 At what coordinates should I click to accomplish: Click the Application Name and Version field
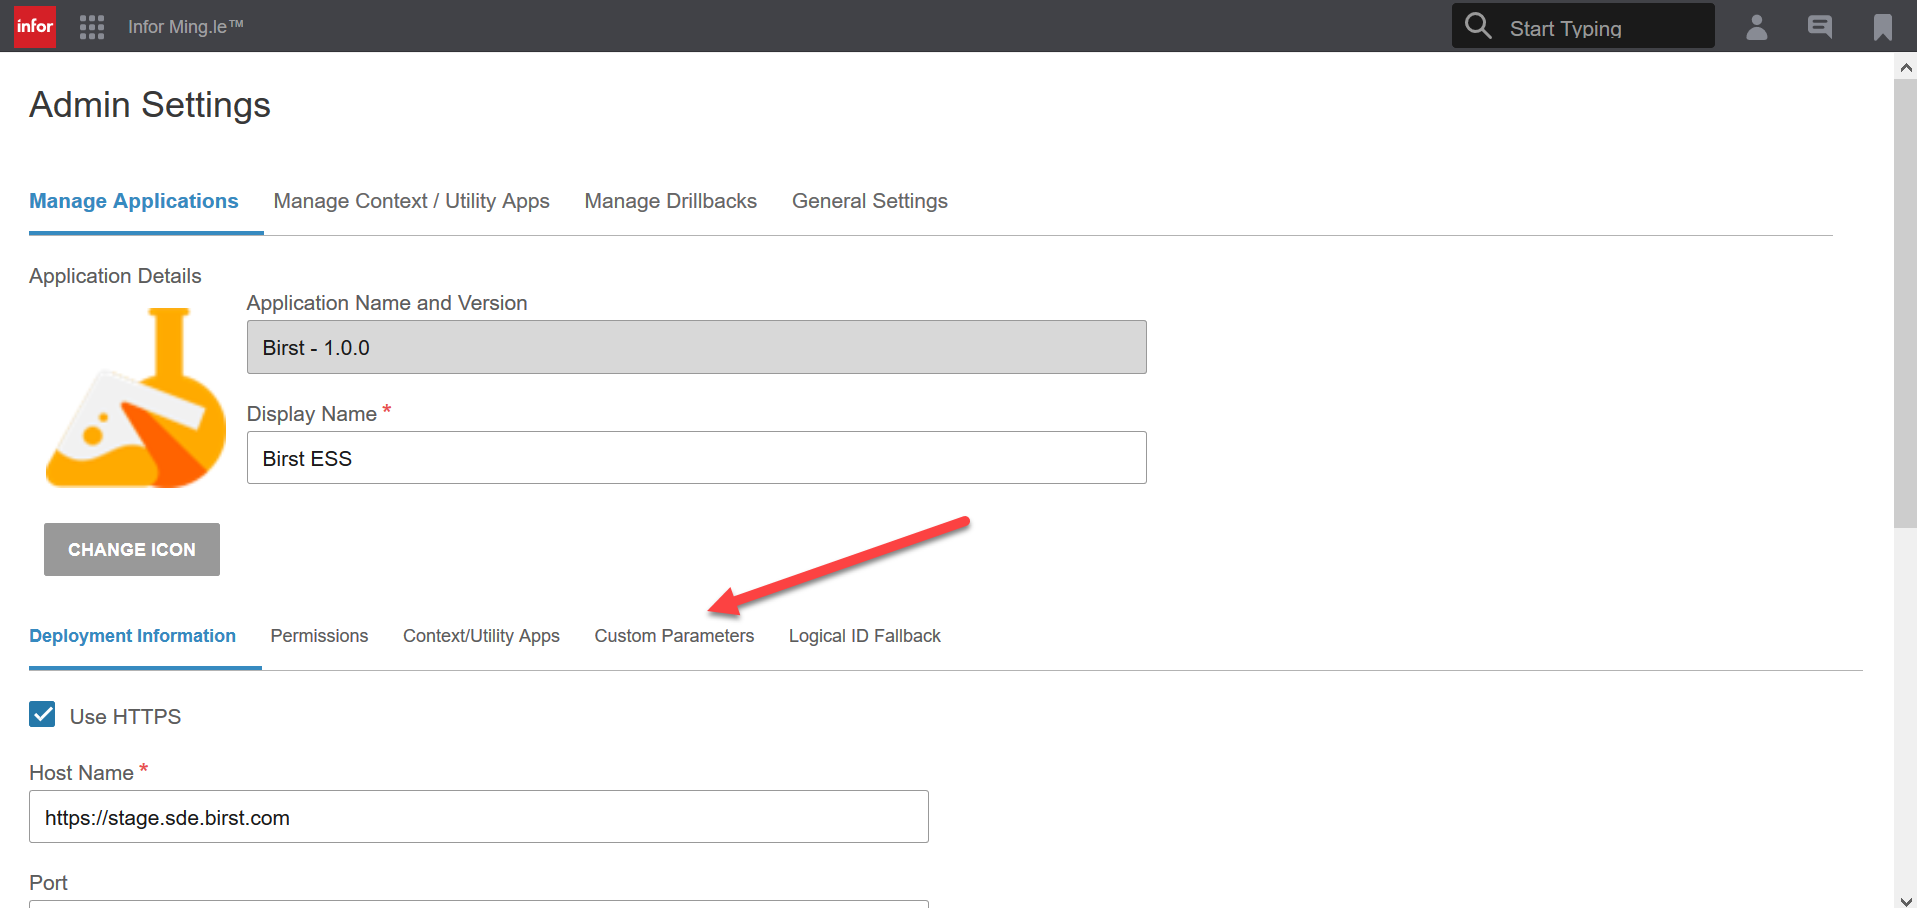click(697, 347)
